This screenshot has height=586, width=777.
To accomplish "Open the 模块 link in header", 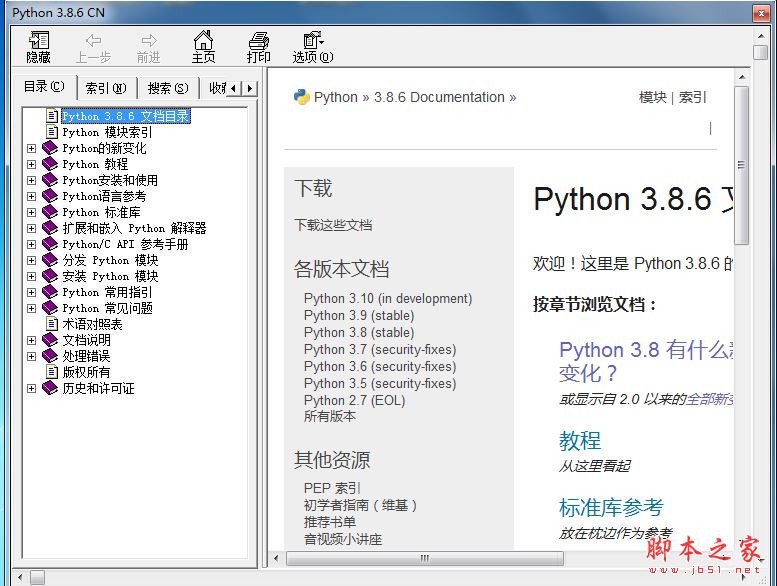I will click(653, 97).
